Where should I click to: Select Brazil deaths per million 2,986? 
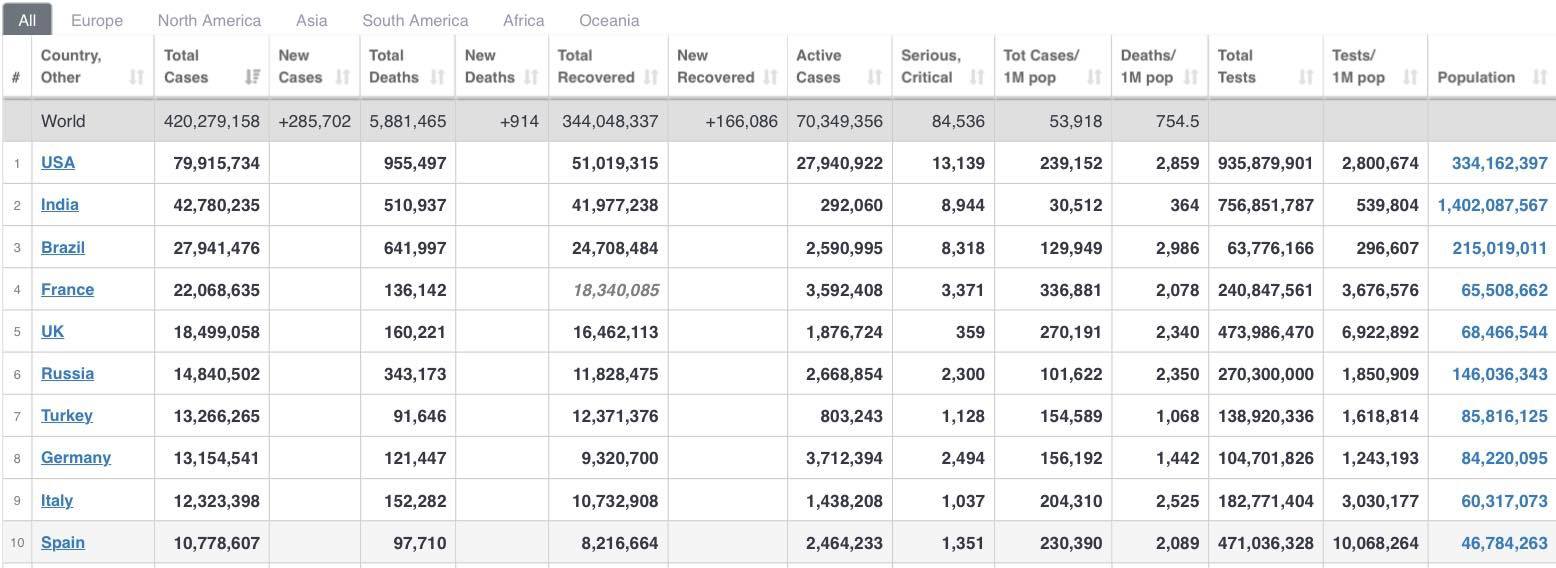pos(1177,247)
